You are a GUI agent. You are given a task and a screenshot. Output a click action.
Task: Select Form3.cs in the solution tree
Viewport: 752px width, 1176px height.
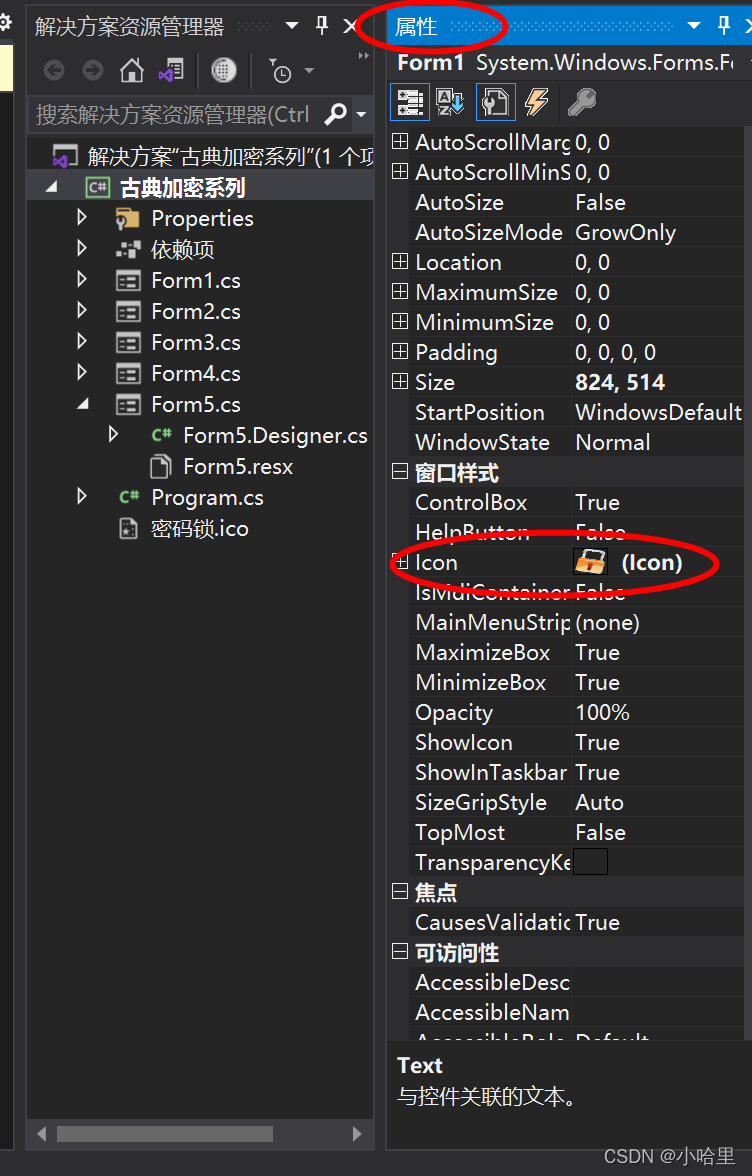[x=196, y=343]
